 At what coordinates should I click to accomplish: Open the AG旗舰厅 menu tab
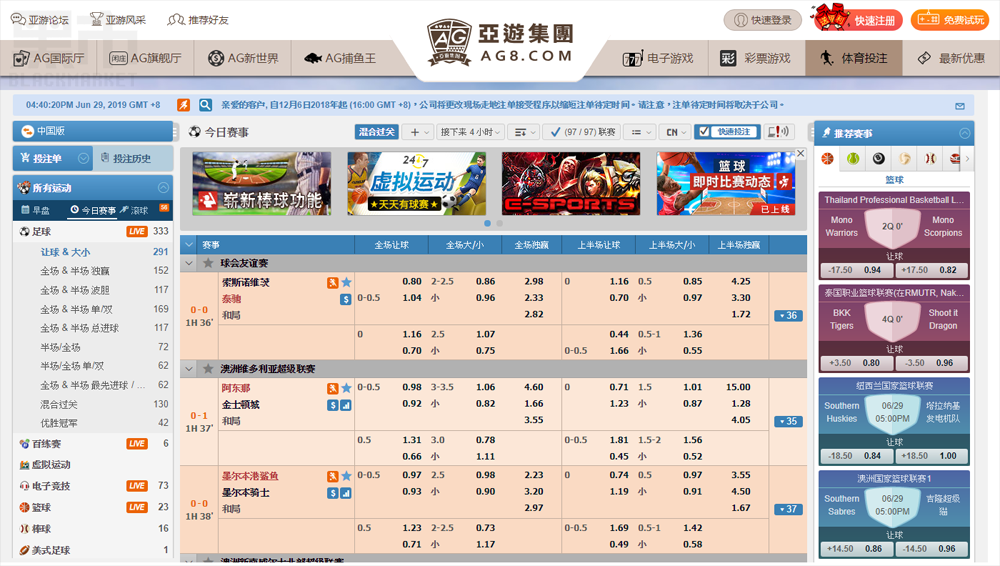(145, 58)
